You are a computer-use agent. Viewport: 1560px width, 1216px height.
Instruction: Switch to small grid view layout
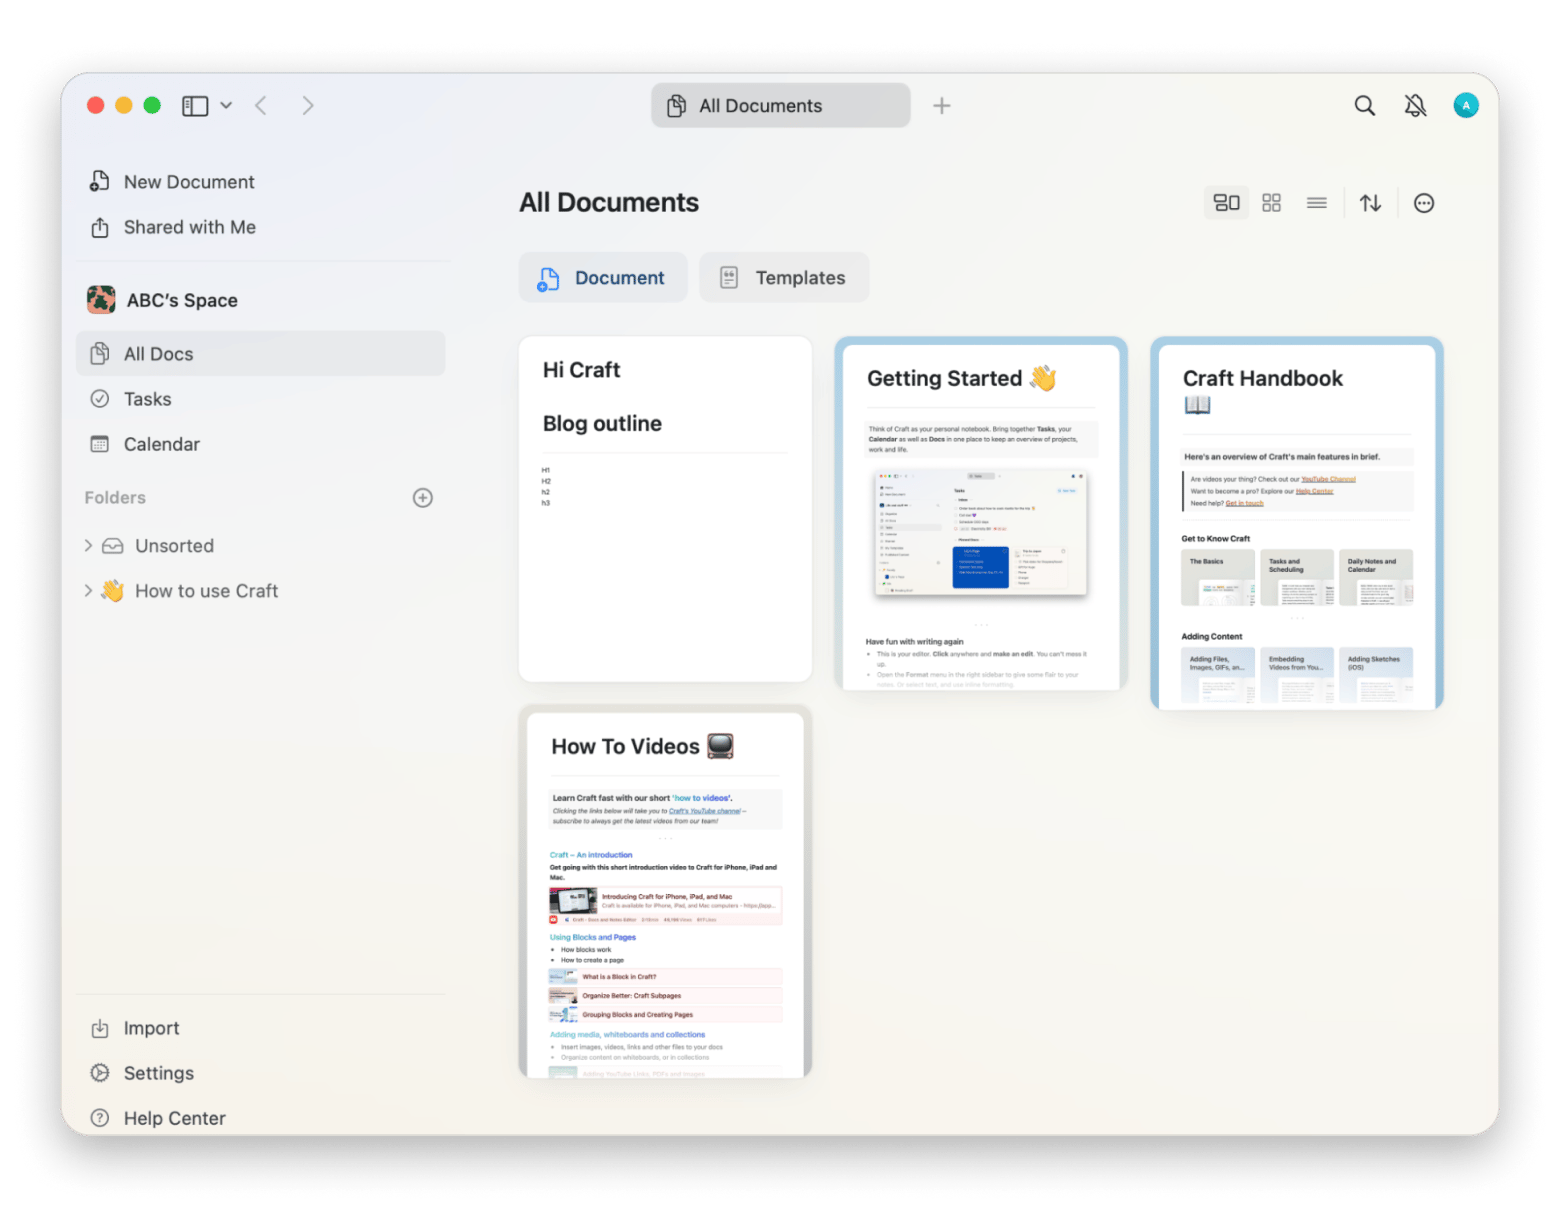(x=1271, y=203)
